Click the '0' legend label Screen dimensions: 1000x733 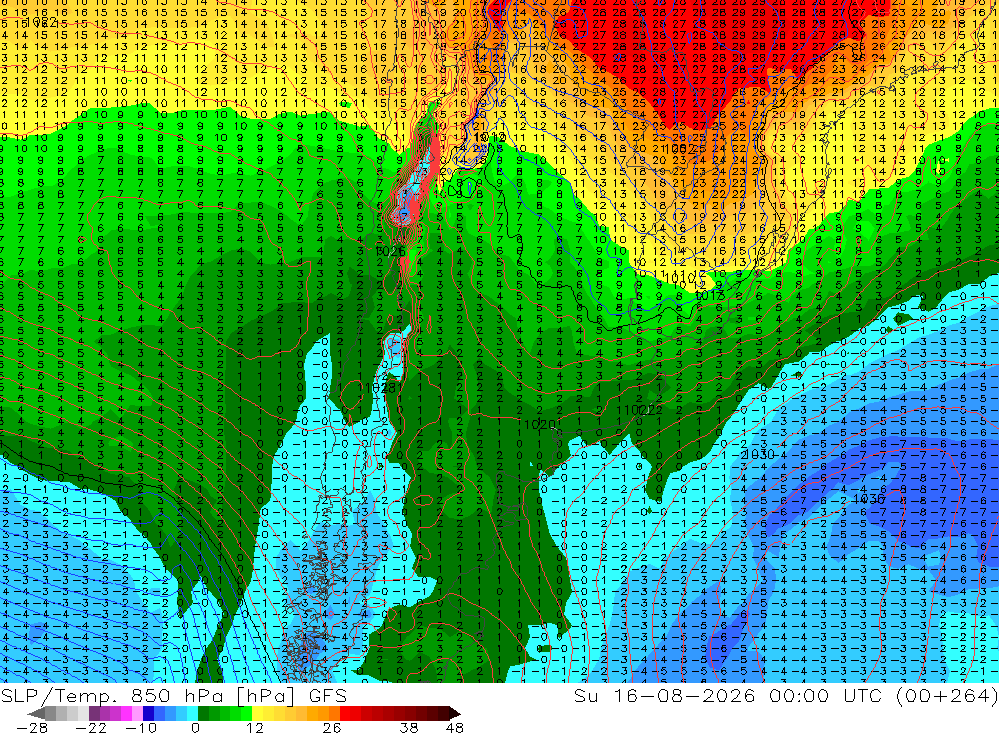(x=196, y=728)
